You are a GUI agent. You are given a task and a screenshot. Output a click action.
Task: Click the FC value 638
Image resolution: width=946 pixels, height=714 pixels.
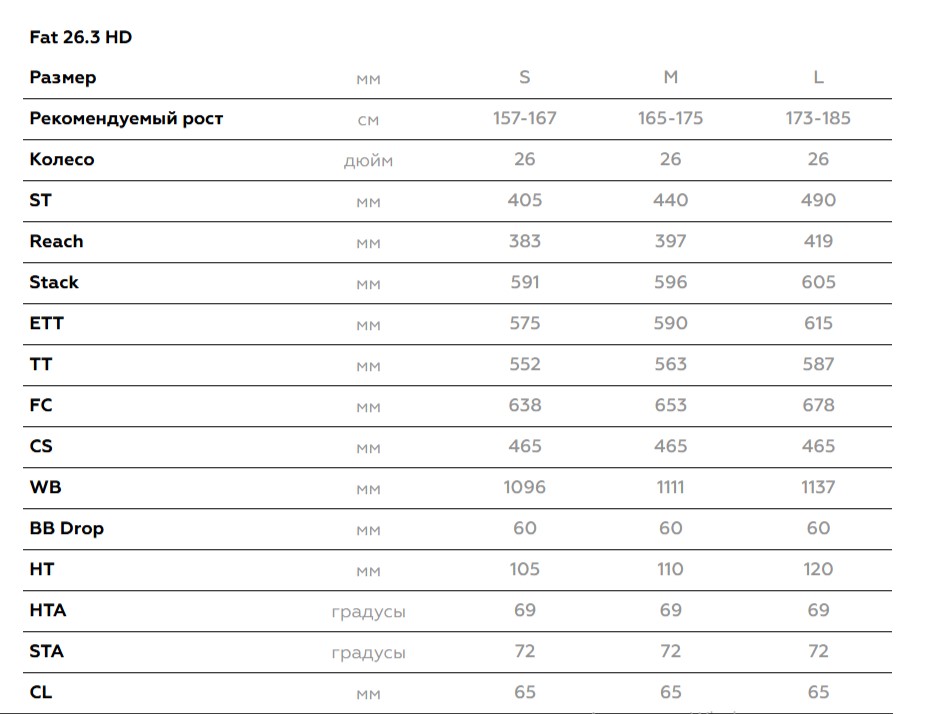(x=525, y=406)
